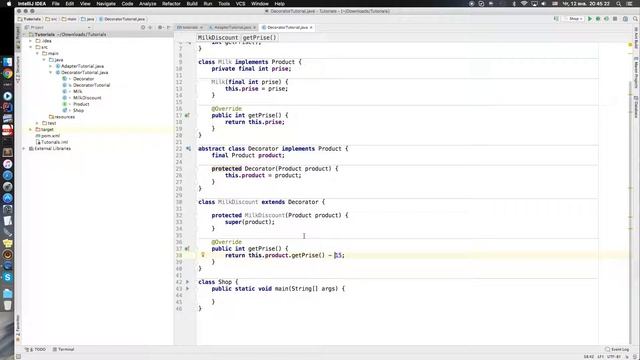Collapse the java folder in tree
Image resolution: width=640 pixels, height=360 pixels.
tap(44, 60)
